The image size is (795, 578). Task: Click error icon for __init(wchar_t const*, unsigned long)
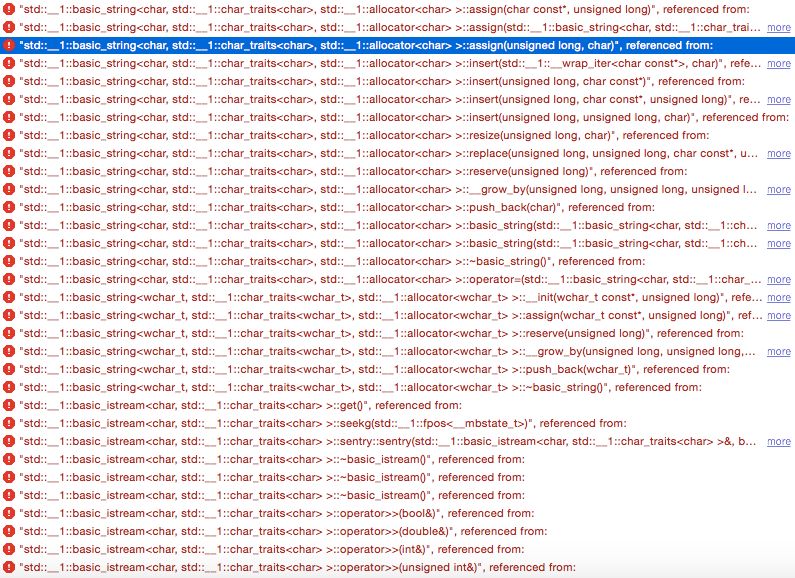click(x=9, y=297)
